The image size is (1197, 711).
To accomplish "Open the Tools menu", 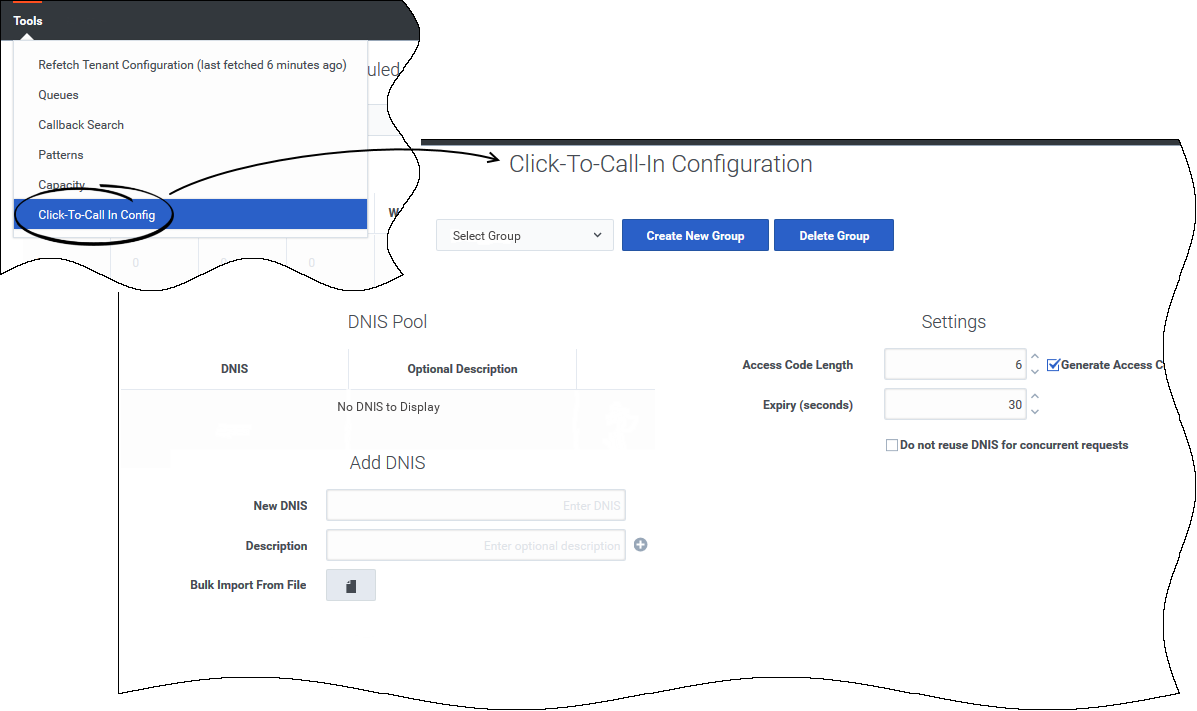I will pyautogui.click(x=28, y=21).
